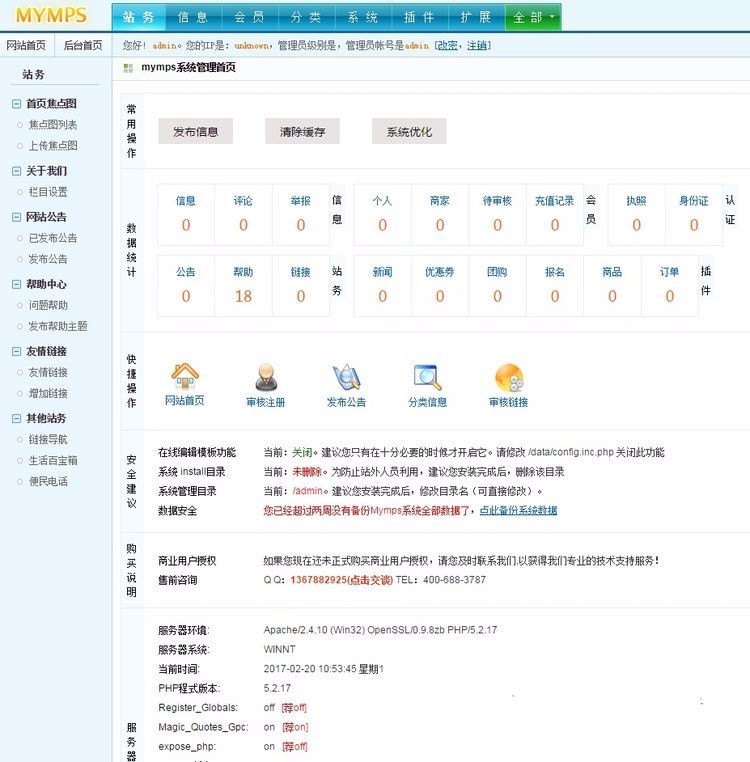The width and height of the screenshot is (750, 762).
Task: Open 已发布公告 in the sidebar
Action: (52, 238)
